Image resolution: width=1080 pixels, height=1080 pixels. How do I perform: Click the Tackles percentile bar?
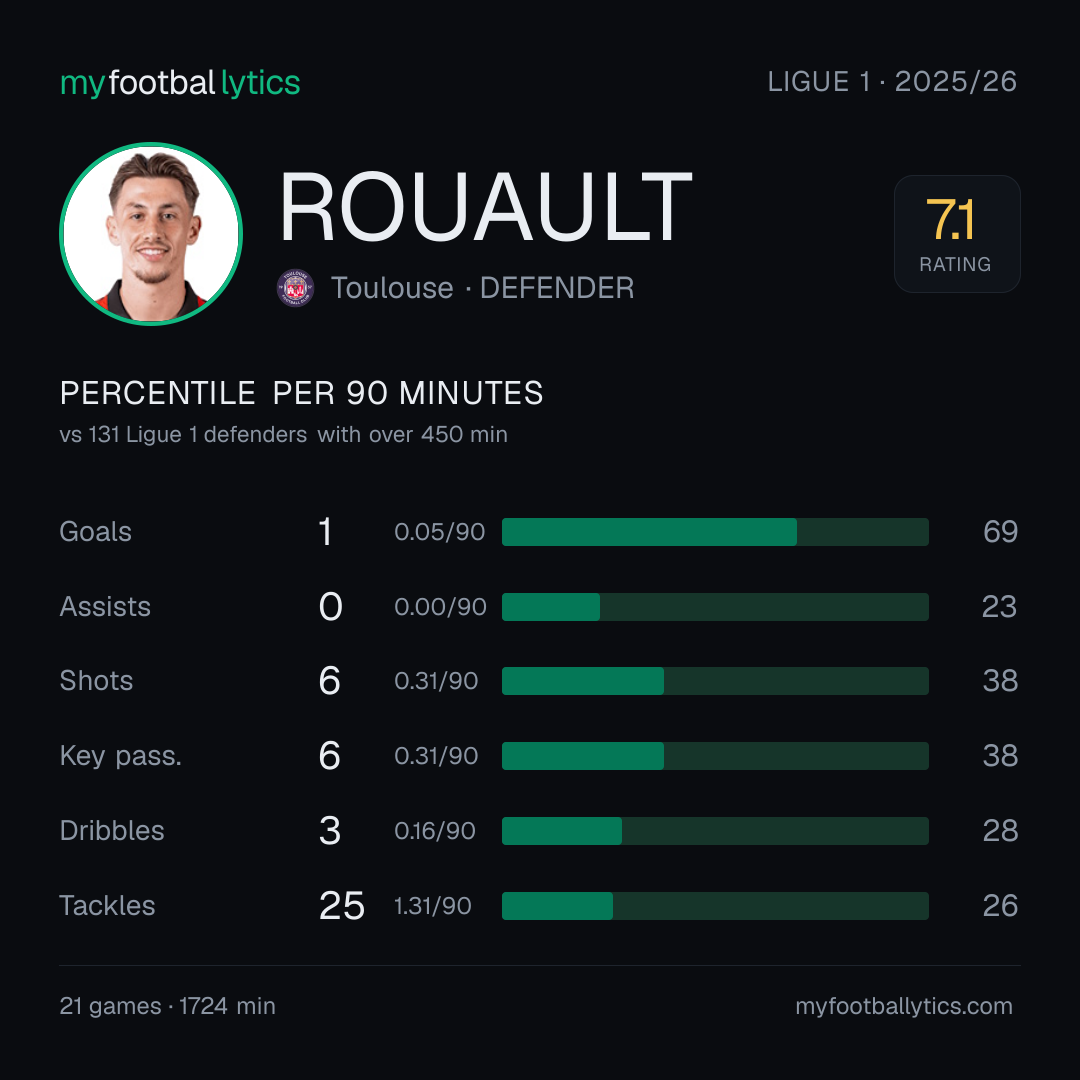[715, 906]
